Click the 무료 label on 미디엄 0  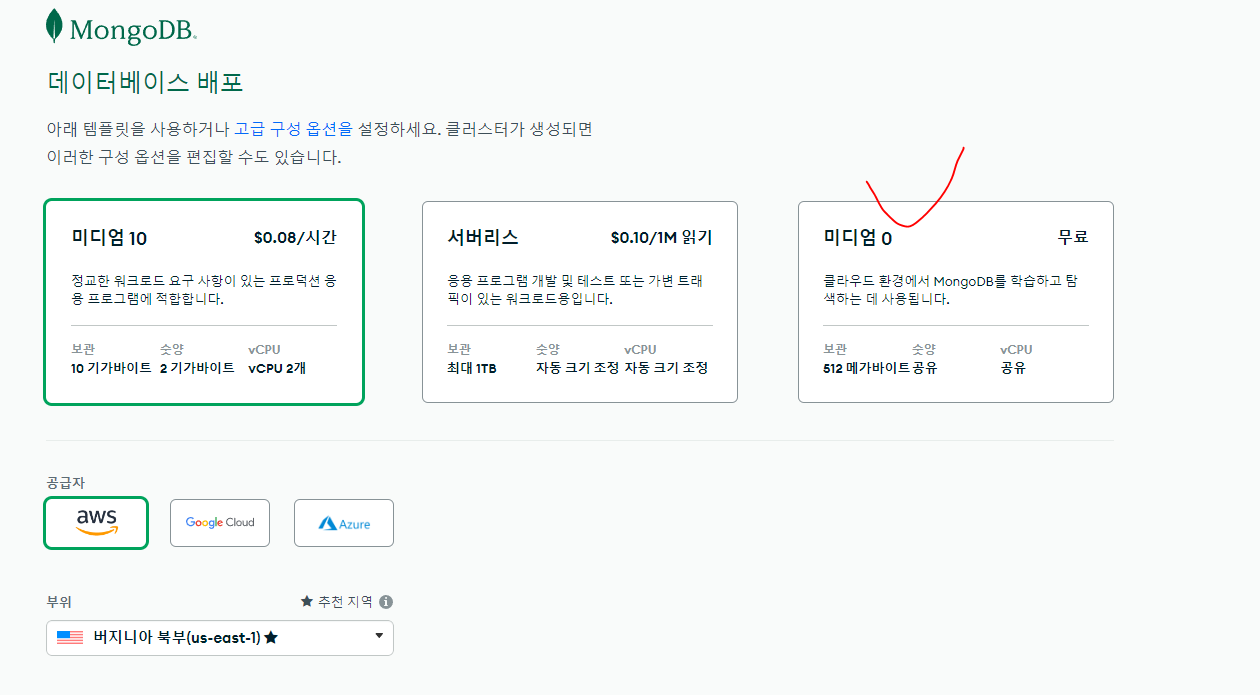pyautogui.click(x=1073, y=238)
